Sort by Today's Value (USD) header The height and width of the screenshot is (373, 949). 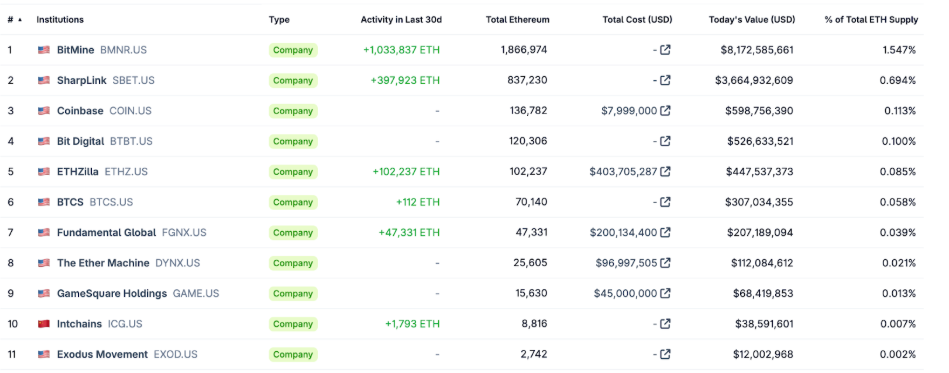coord(752,19)
